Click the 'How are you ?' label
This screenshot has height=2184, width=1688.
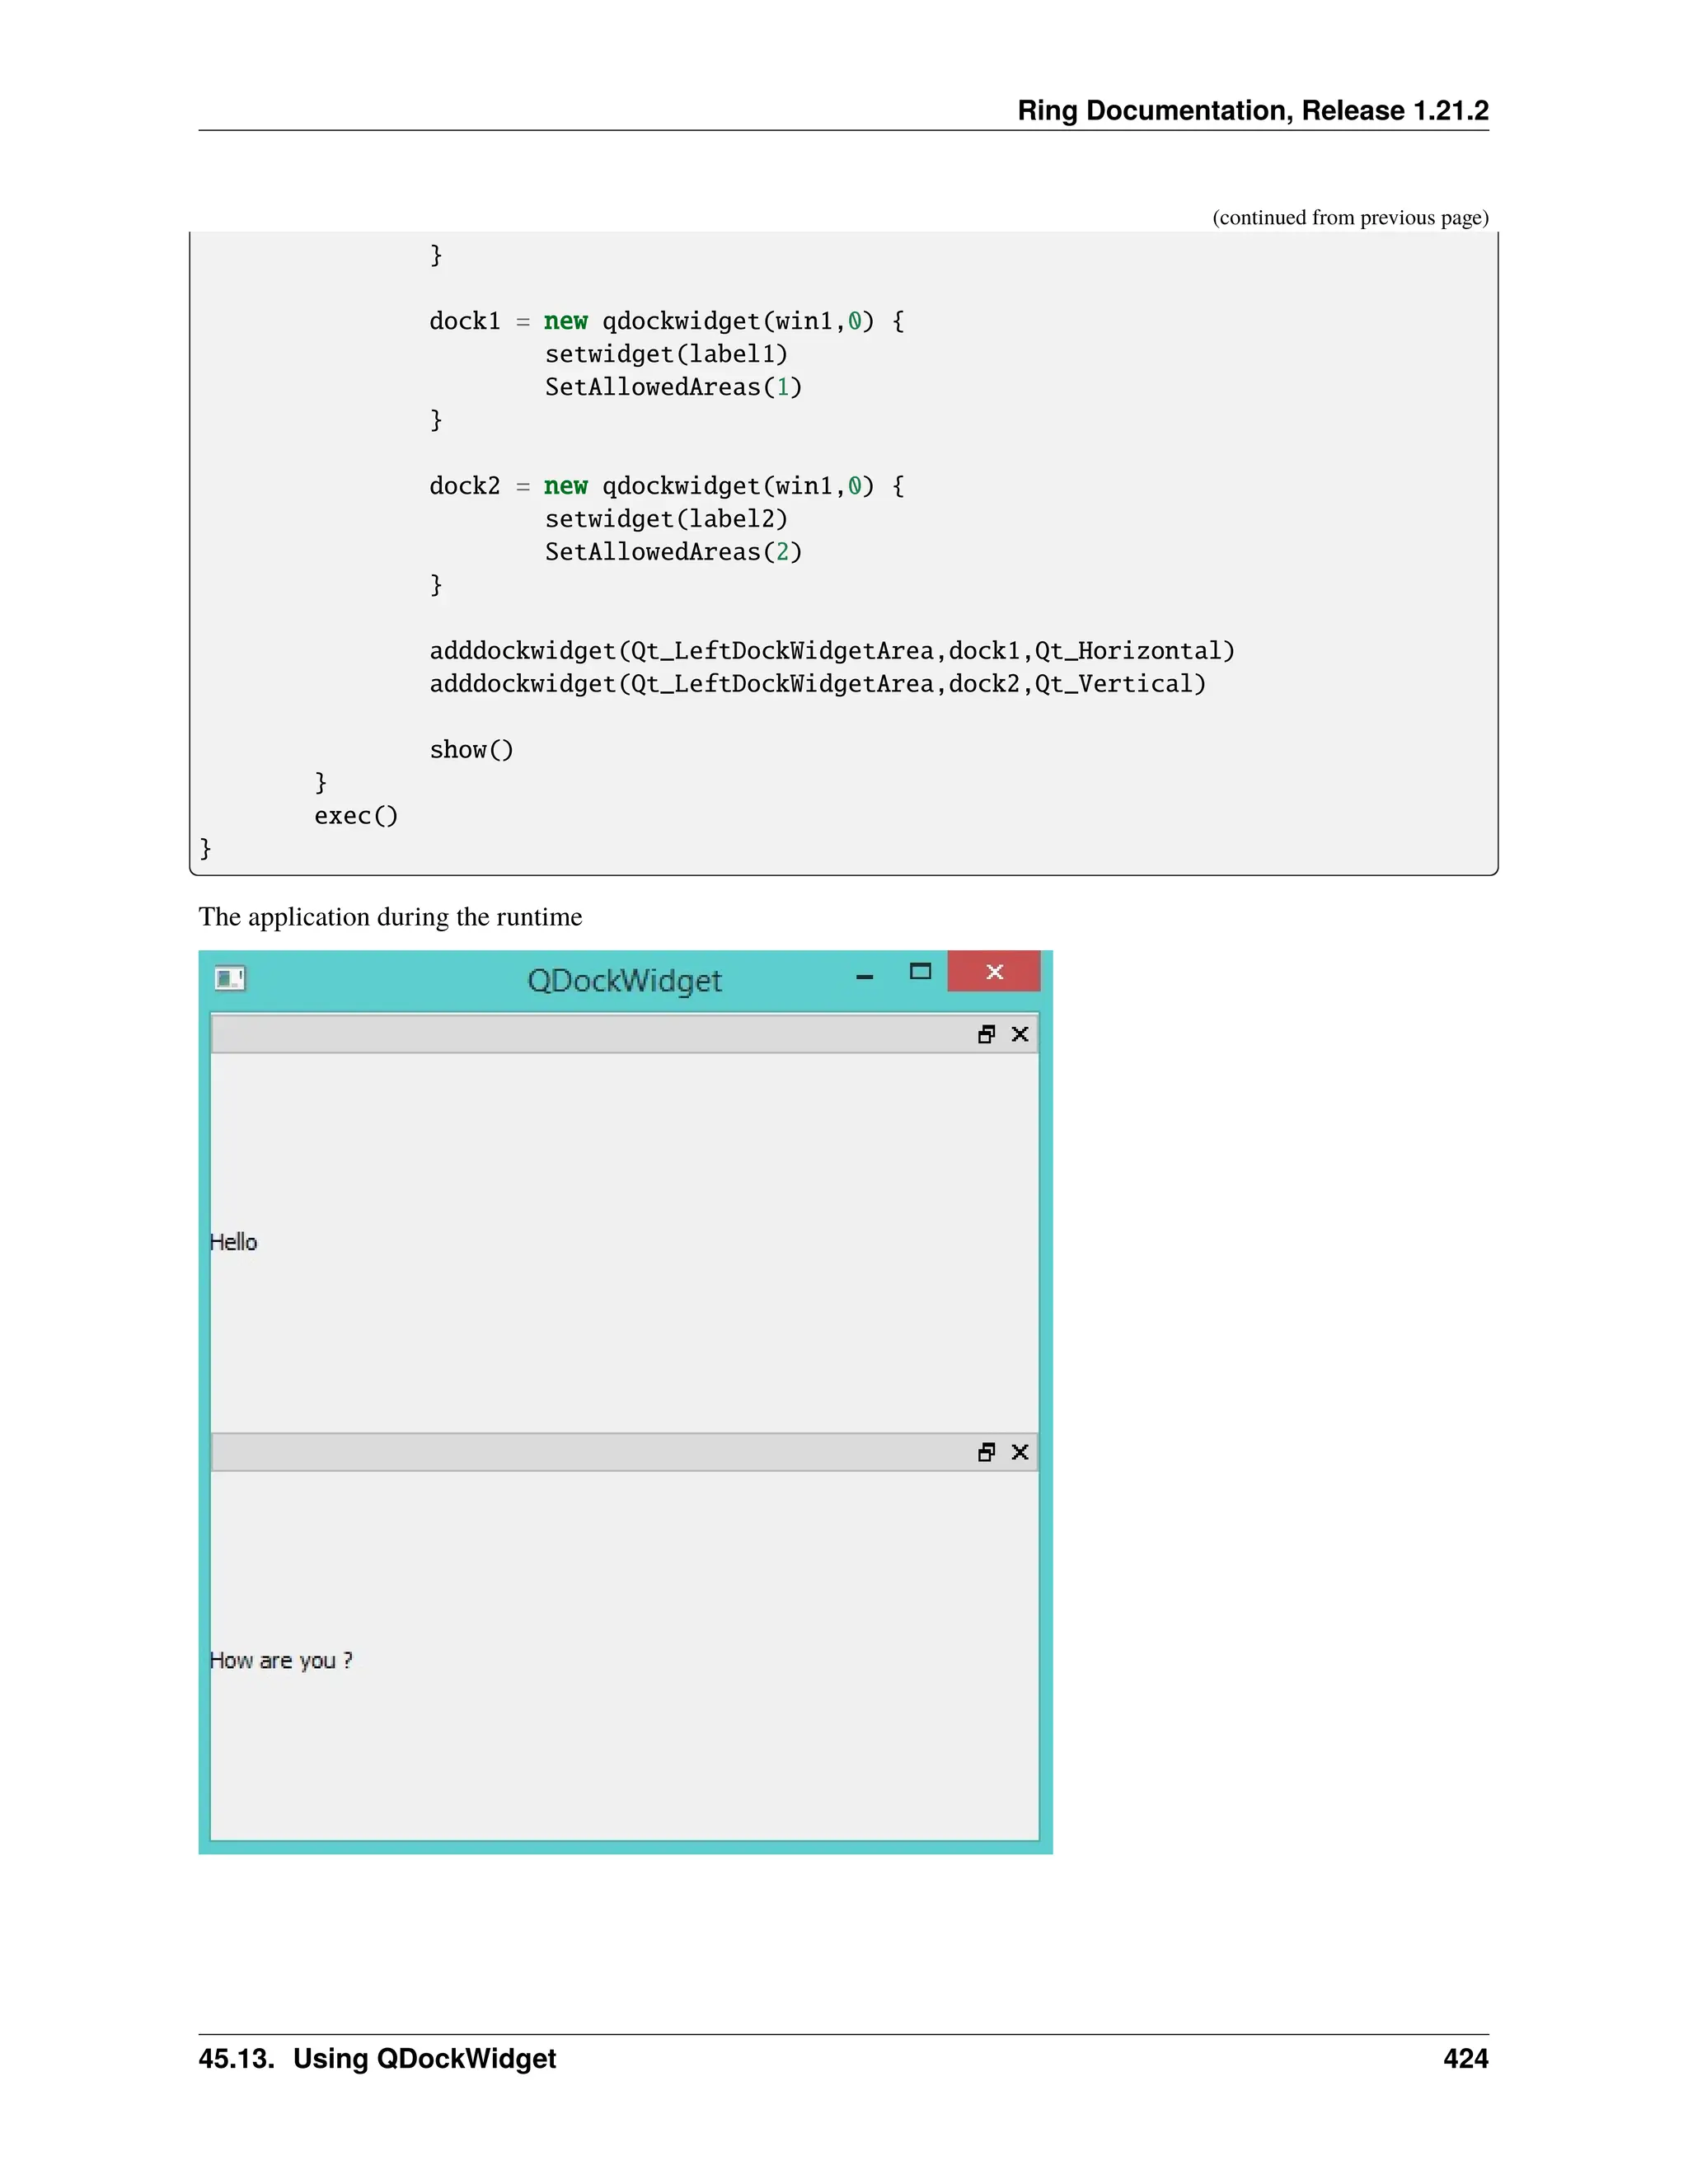point(281,1660)
